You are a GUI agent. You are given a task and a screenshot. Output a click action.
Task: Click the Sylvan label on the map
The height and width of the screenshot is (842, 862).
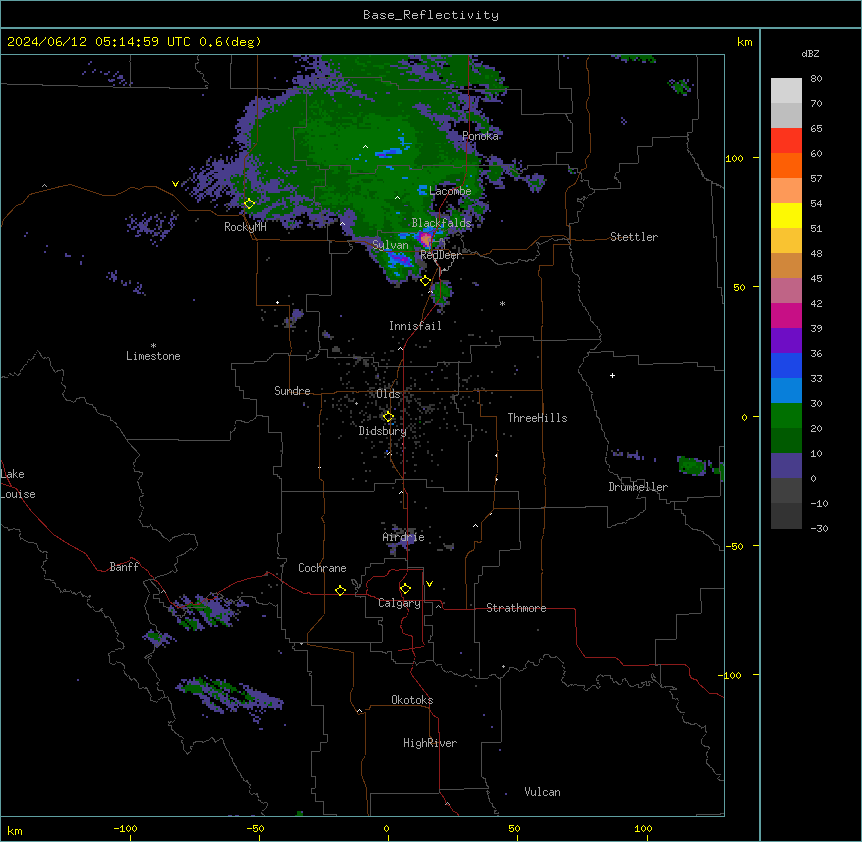(x=390, y=245)
